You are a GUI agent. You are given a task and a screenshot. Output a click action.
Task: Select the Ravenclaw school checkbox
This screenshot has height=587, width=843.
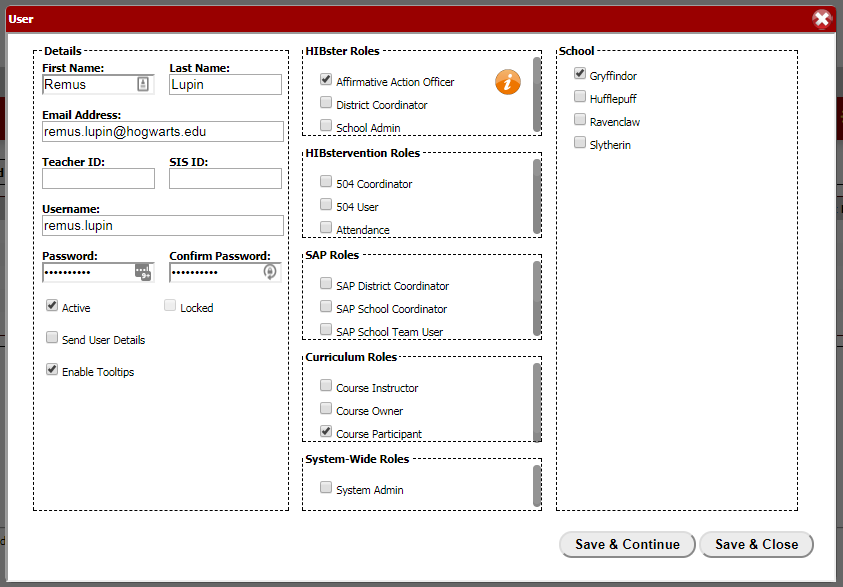[580, 119]
